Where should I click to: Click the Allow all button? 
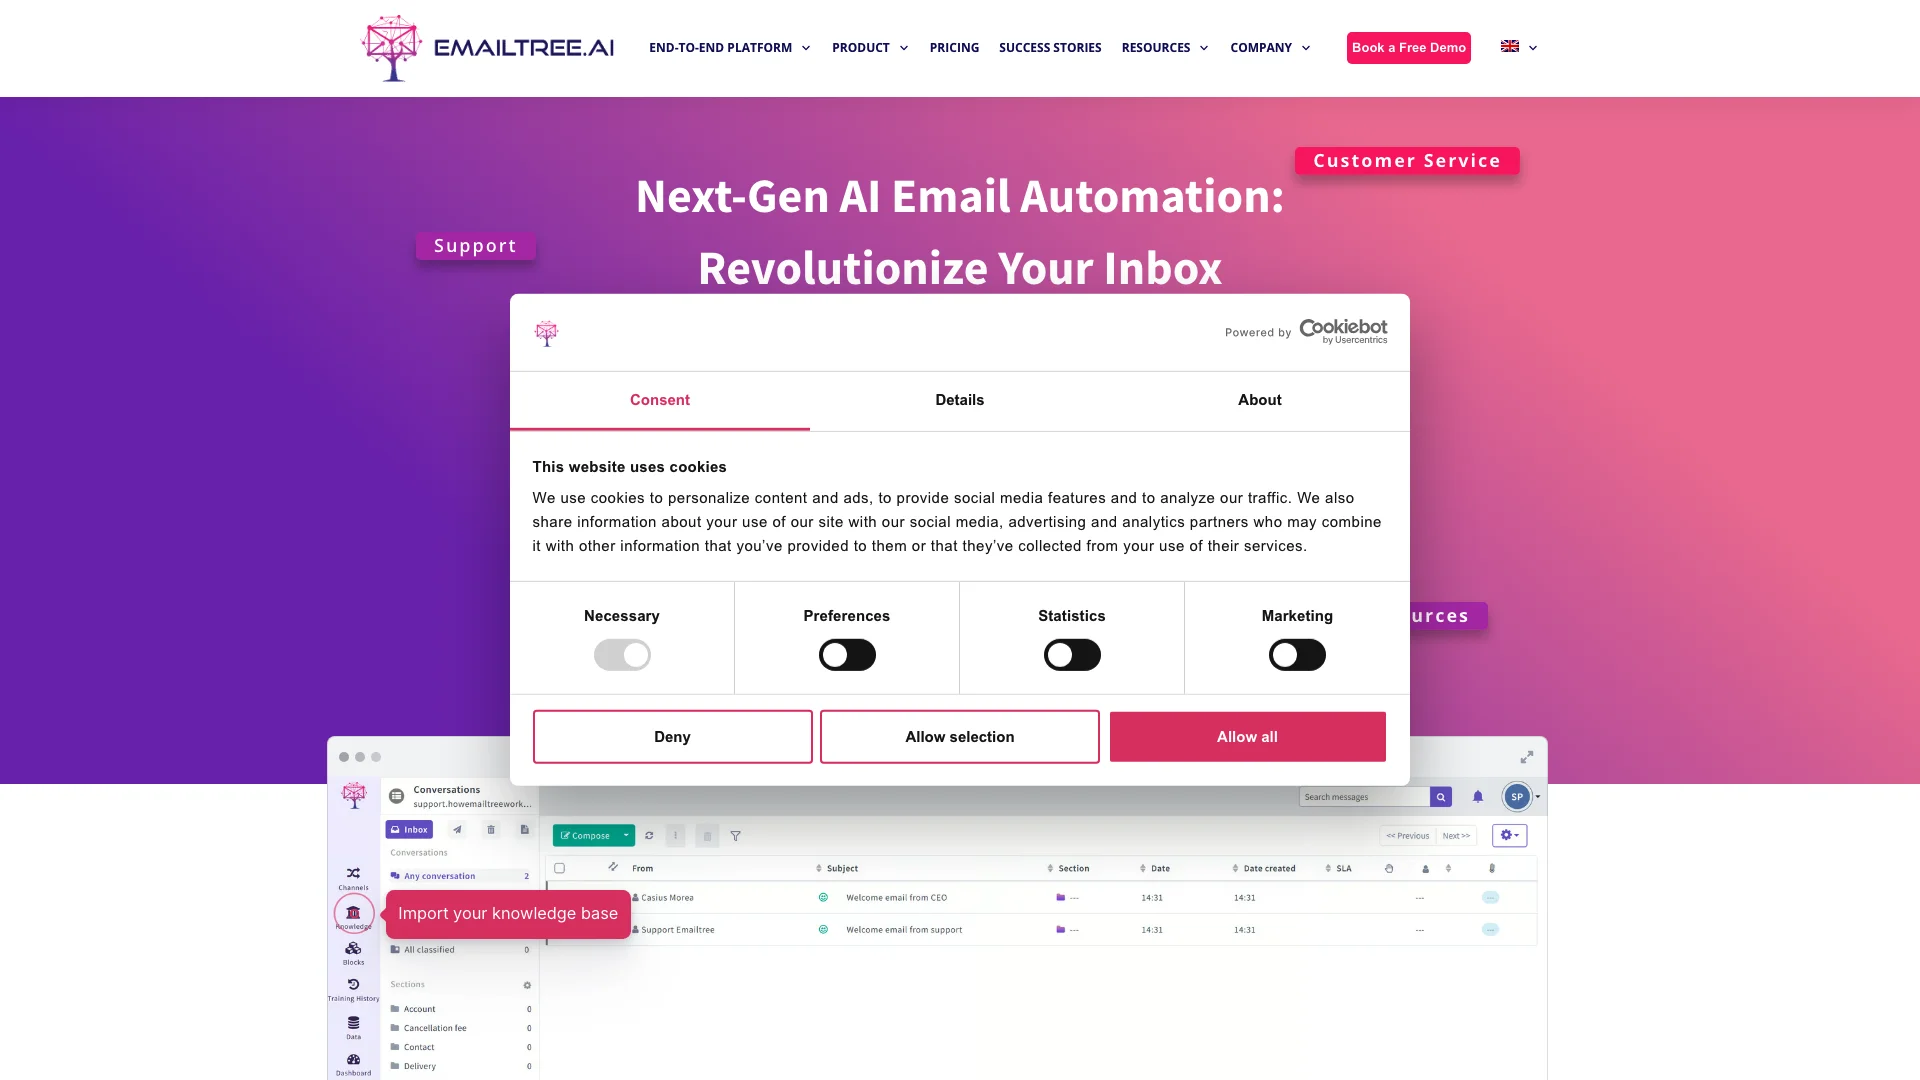point(1246,736)
